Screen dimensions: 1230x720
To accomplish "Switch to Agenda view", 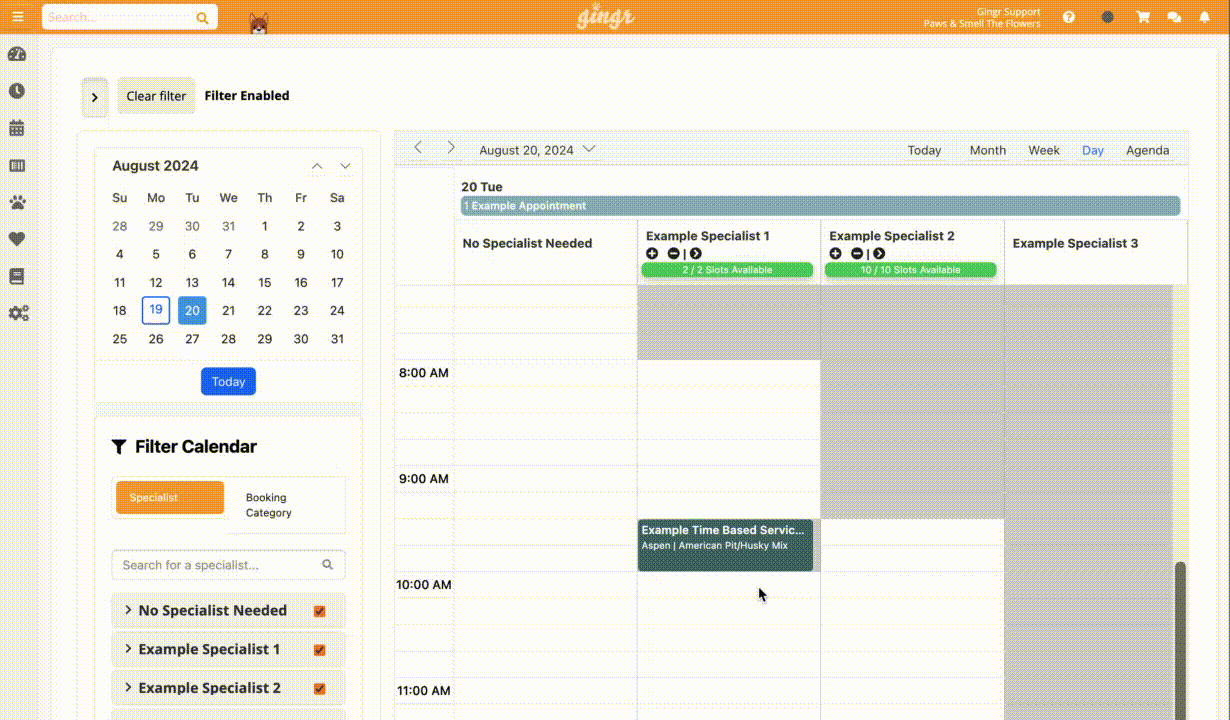I will point(1147,150).
